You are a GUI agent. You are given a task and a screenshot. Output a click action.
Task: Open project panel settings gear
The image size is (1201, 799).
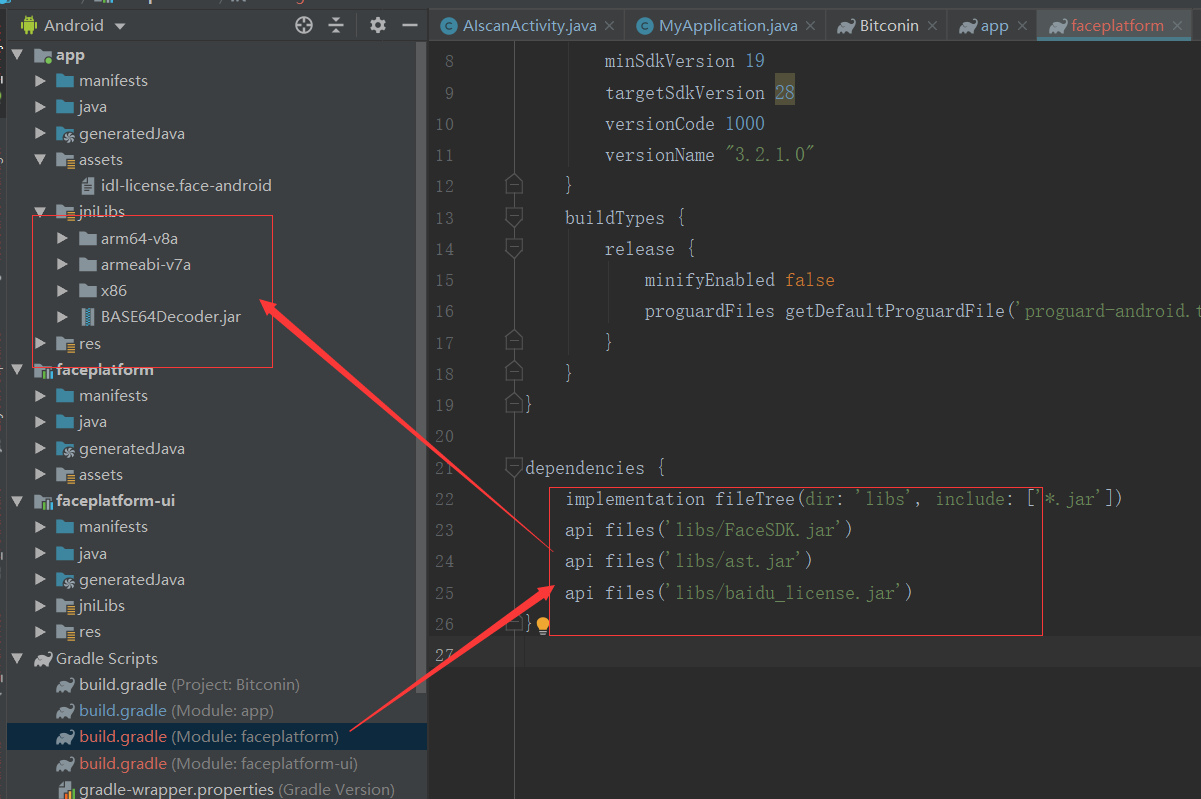(377, 25)
